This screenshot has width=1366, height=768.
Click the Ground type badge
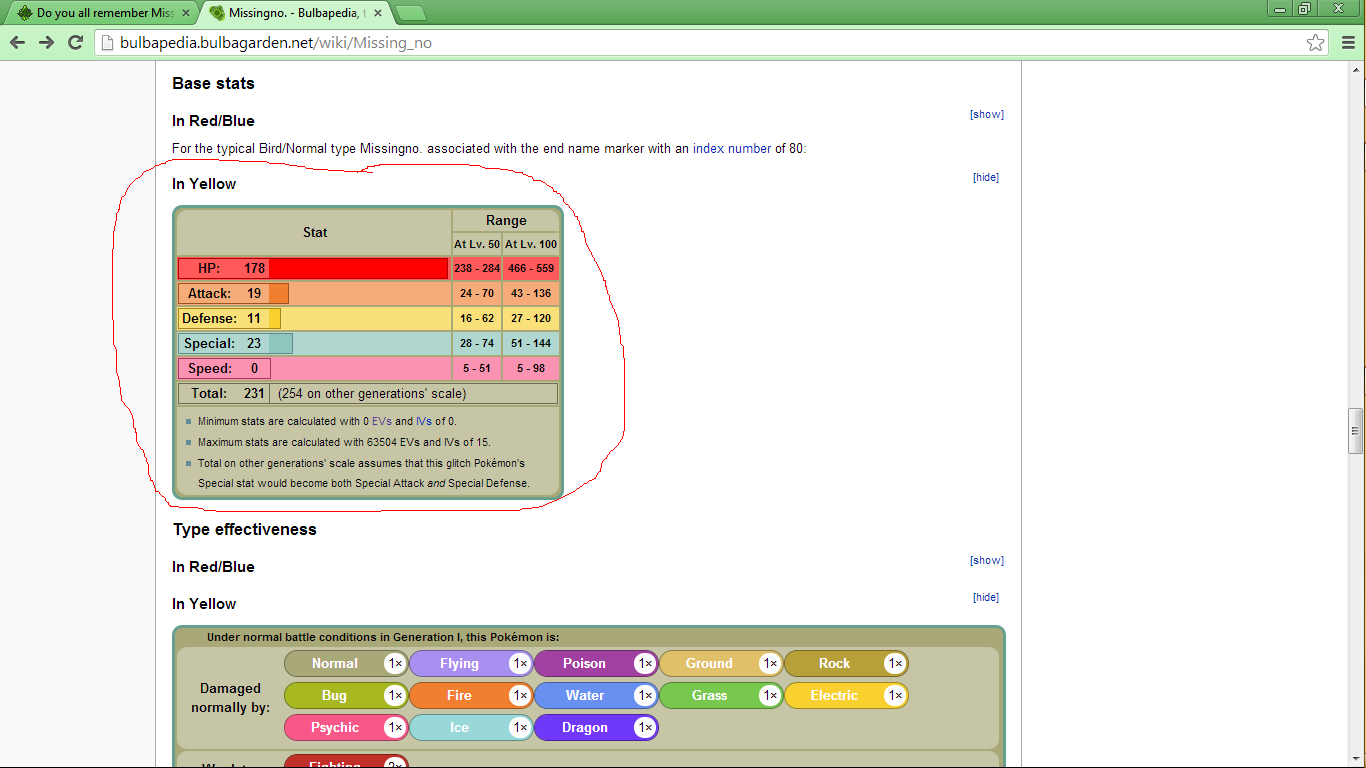(721, 663)
